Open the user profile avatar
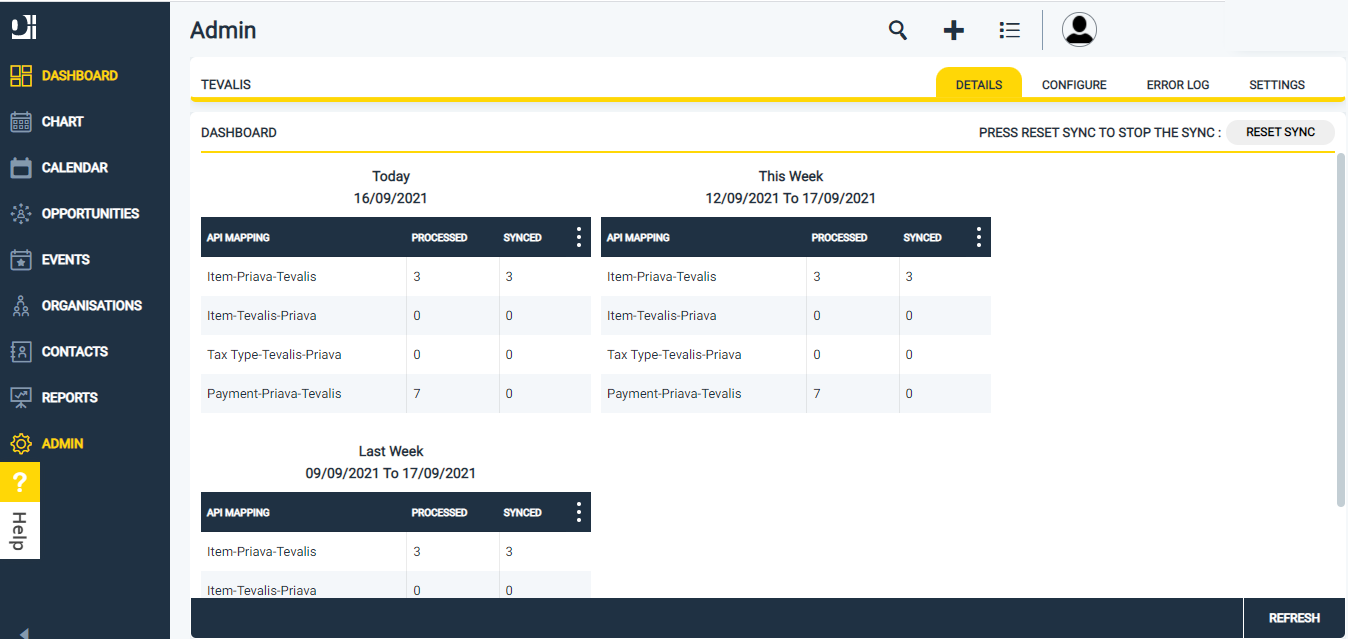The image size is (1348, 639). point(1079,30)
